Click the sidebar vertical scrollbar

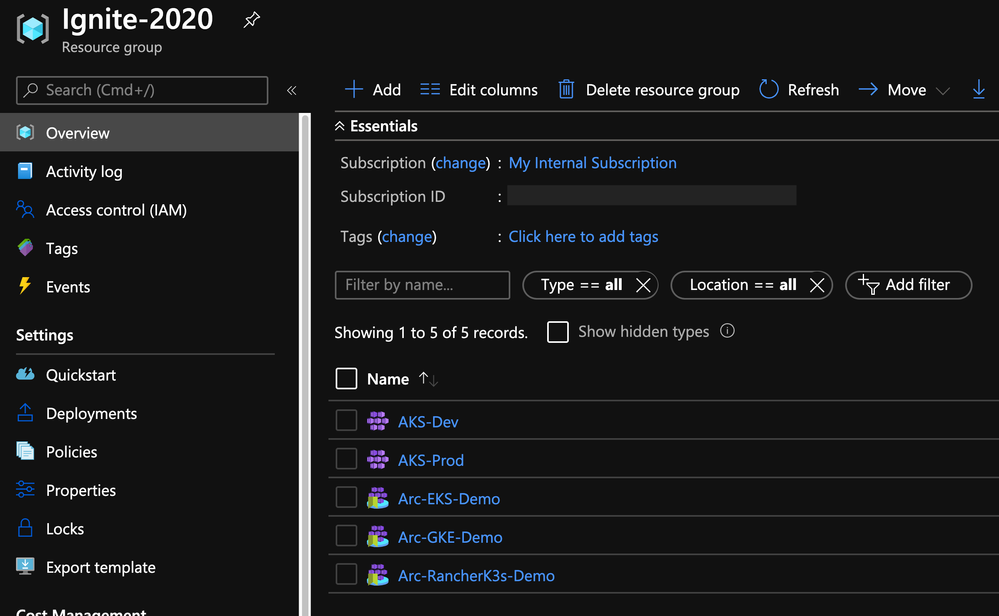[305, 364]
